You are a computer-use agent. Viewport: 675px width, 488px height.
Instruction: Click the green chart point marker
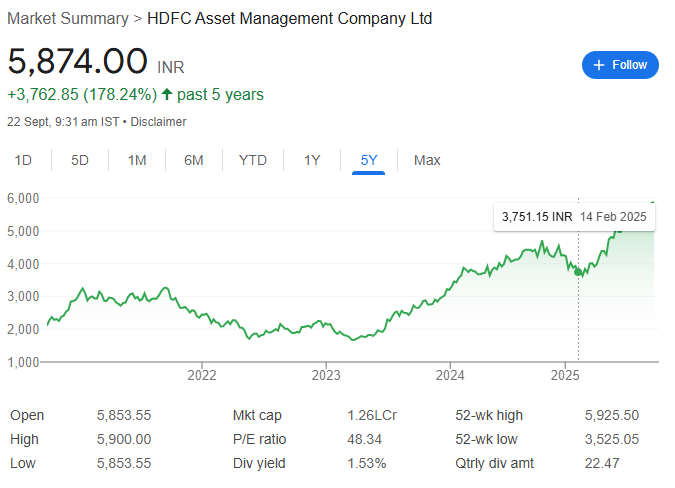coord(578,272)
